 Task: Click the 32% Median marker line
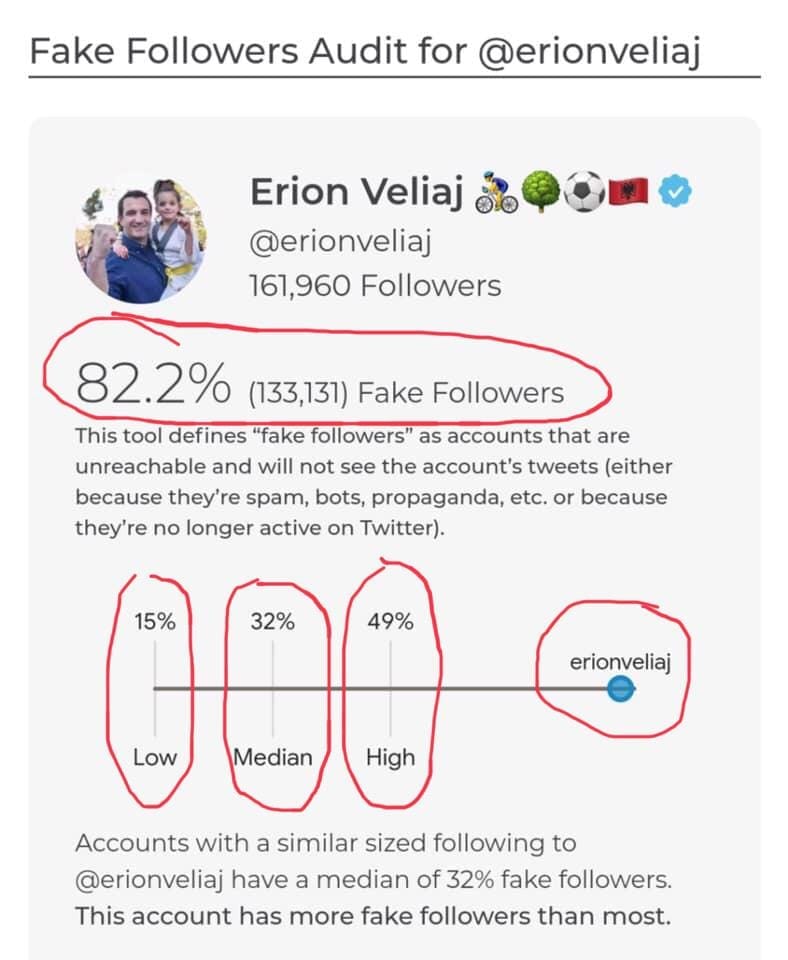click(272, 688)
